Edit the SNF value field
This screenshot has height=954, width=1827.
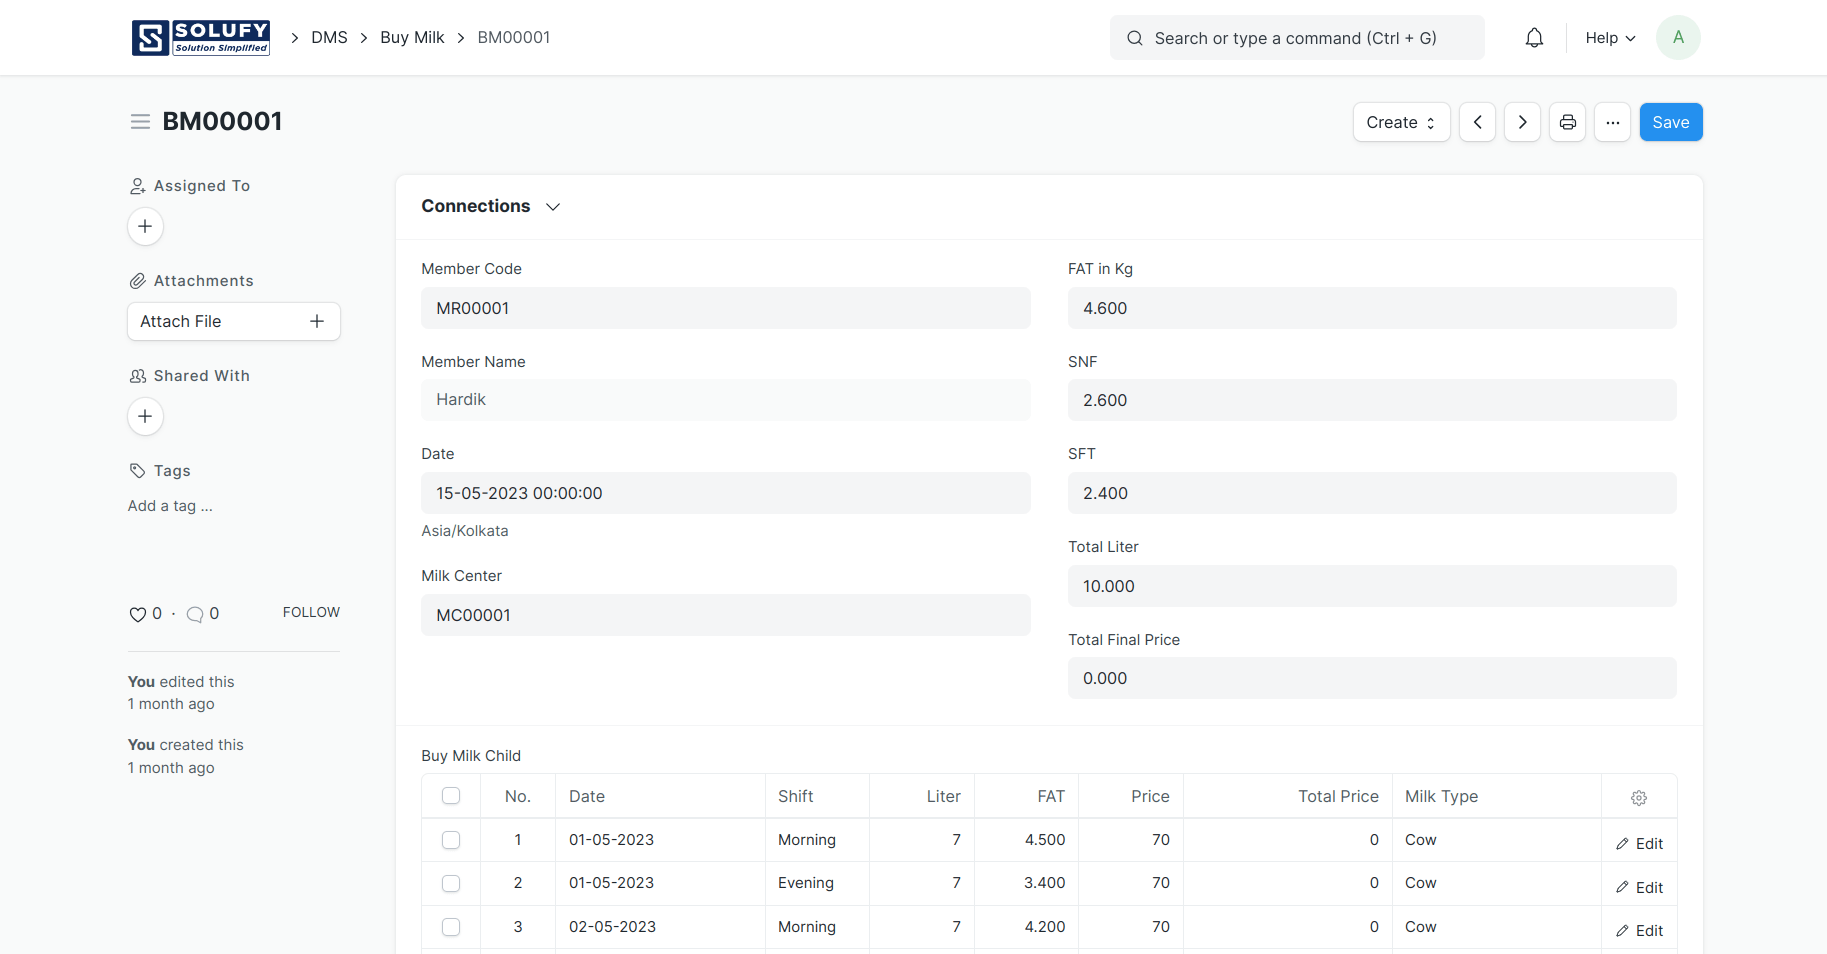pos(1372,400)
